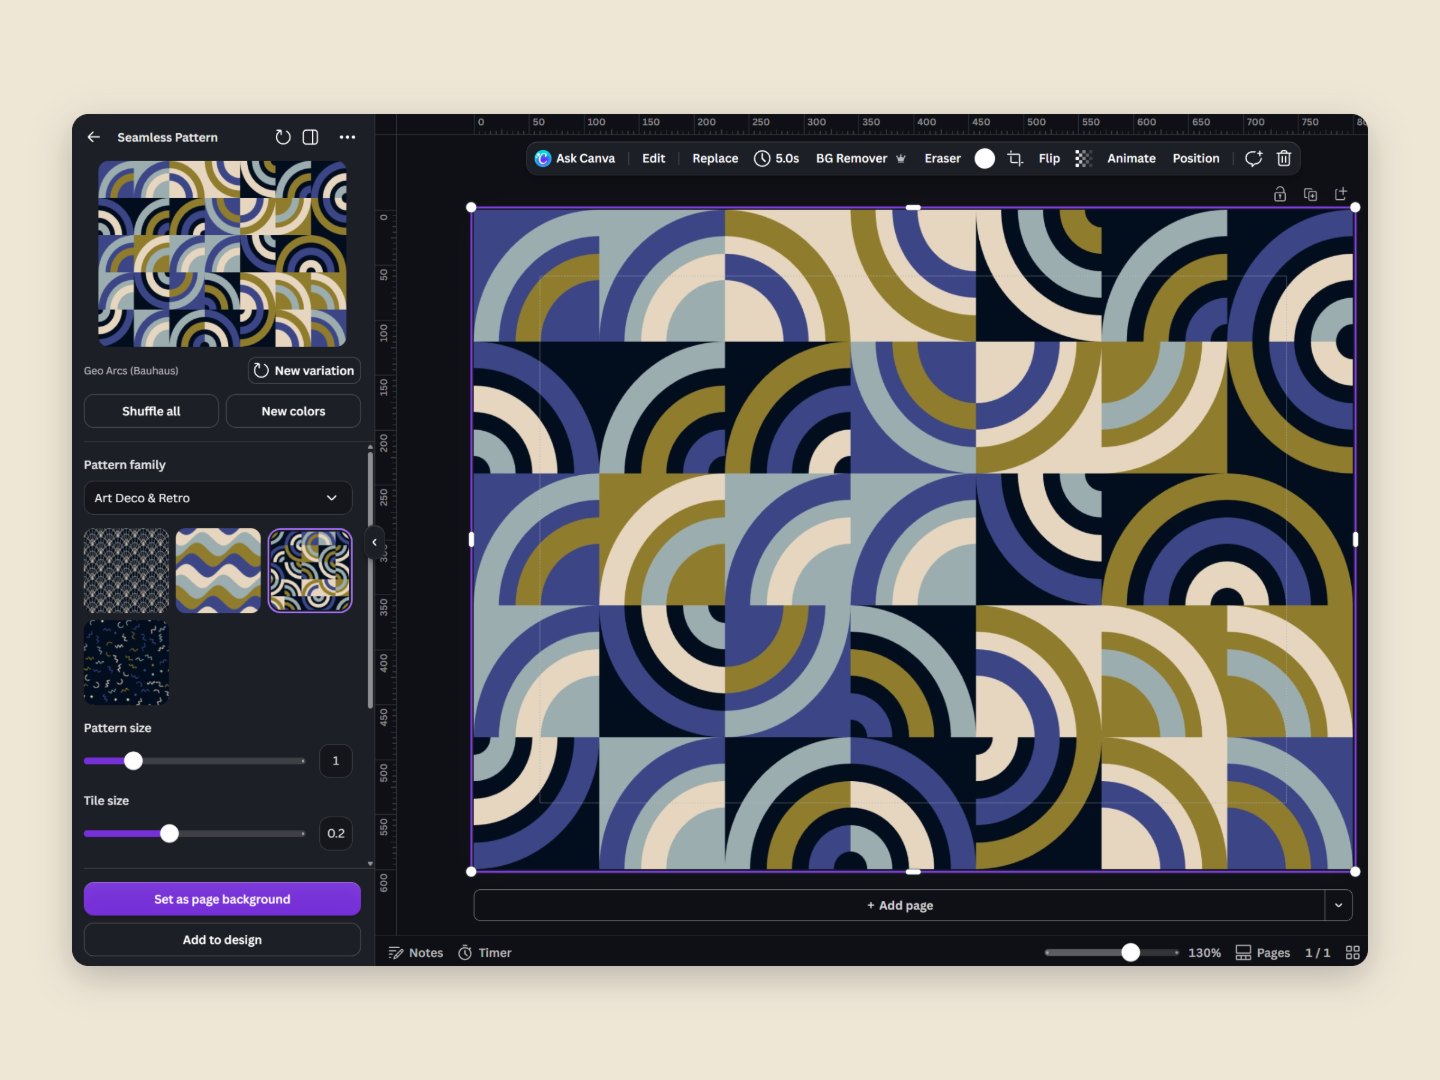Open the white color swatch
The height and width of the screenshot is (1080, 1440).
[985, 158]
